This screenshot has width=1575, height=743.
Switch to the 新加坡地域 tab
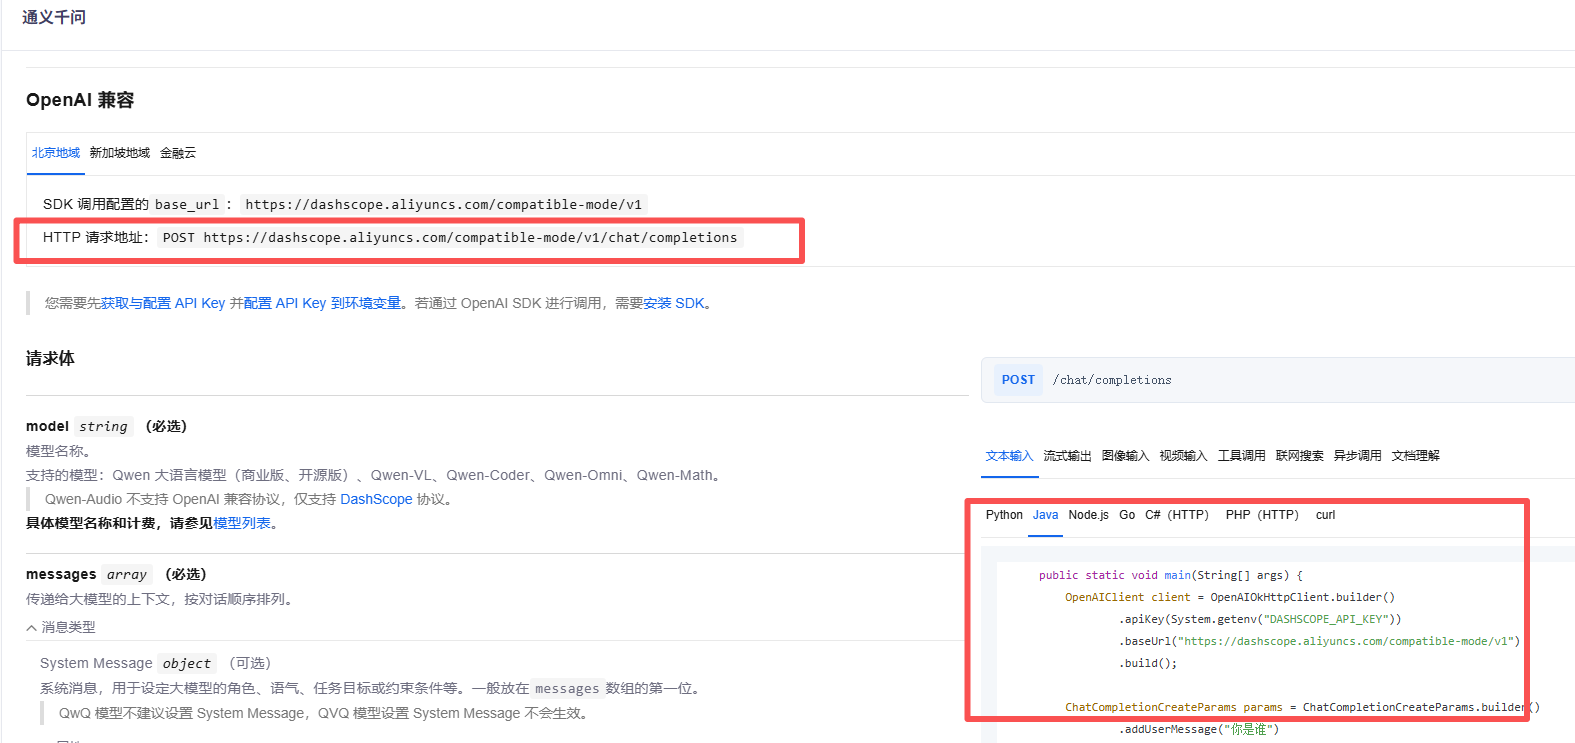[x=119, y=153]
